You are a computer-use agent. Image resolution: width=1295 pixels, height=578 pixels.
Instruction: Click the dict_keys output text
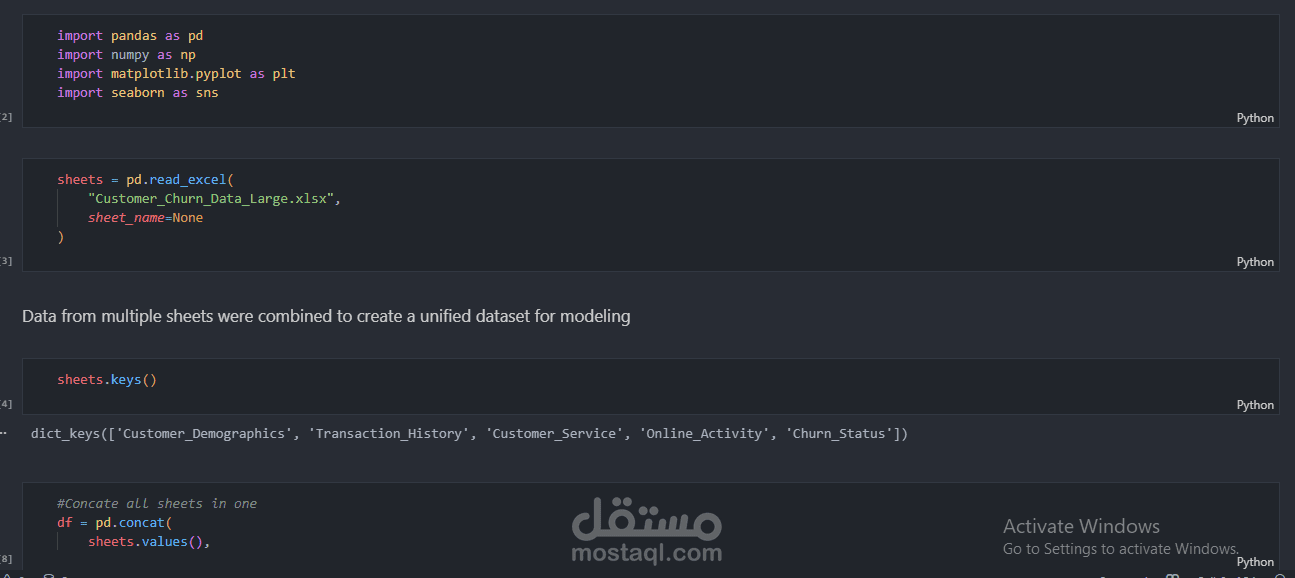pos(469,434)
